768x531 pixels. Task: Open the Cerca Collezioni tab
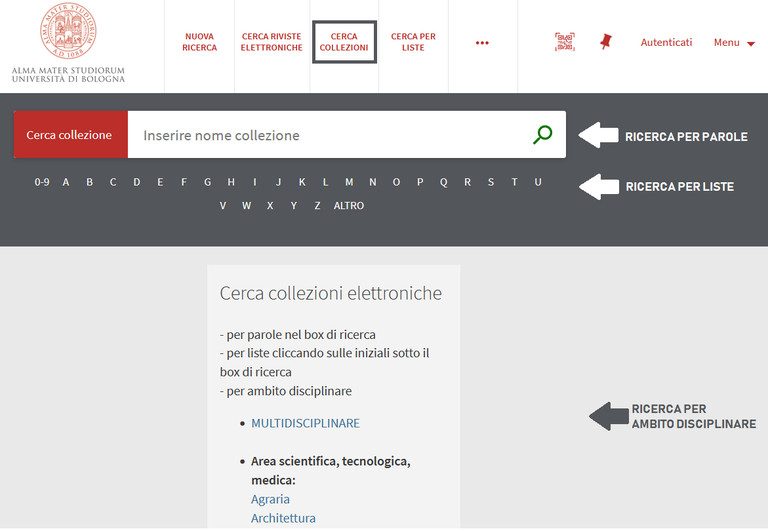(344, 42)
